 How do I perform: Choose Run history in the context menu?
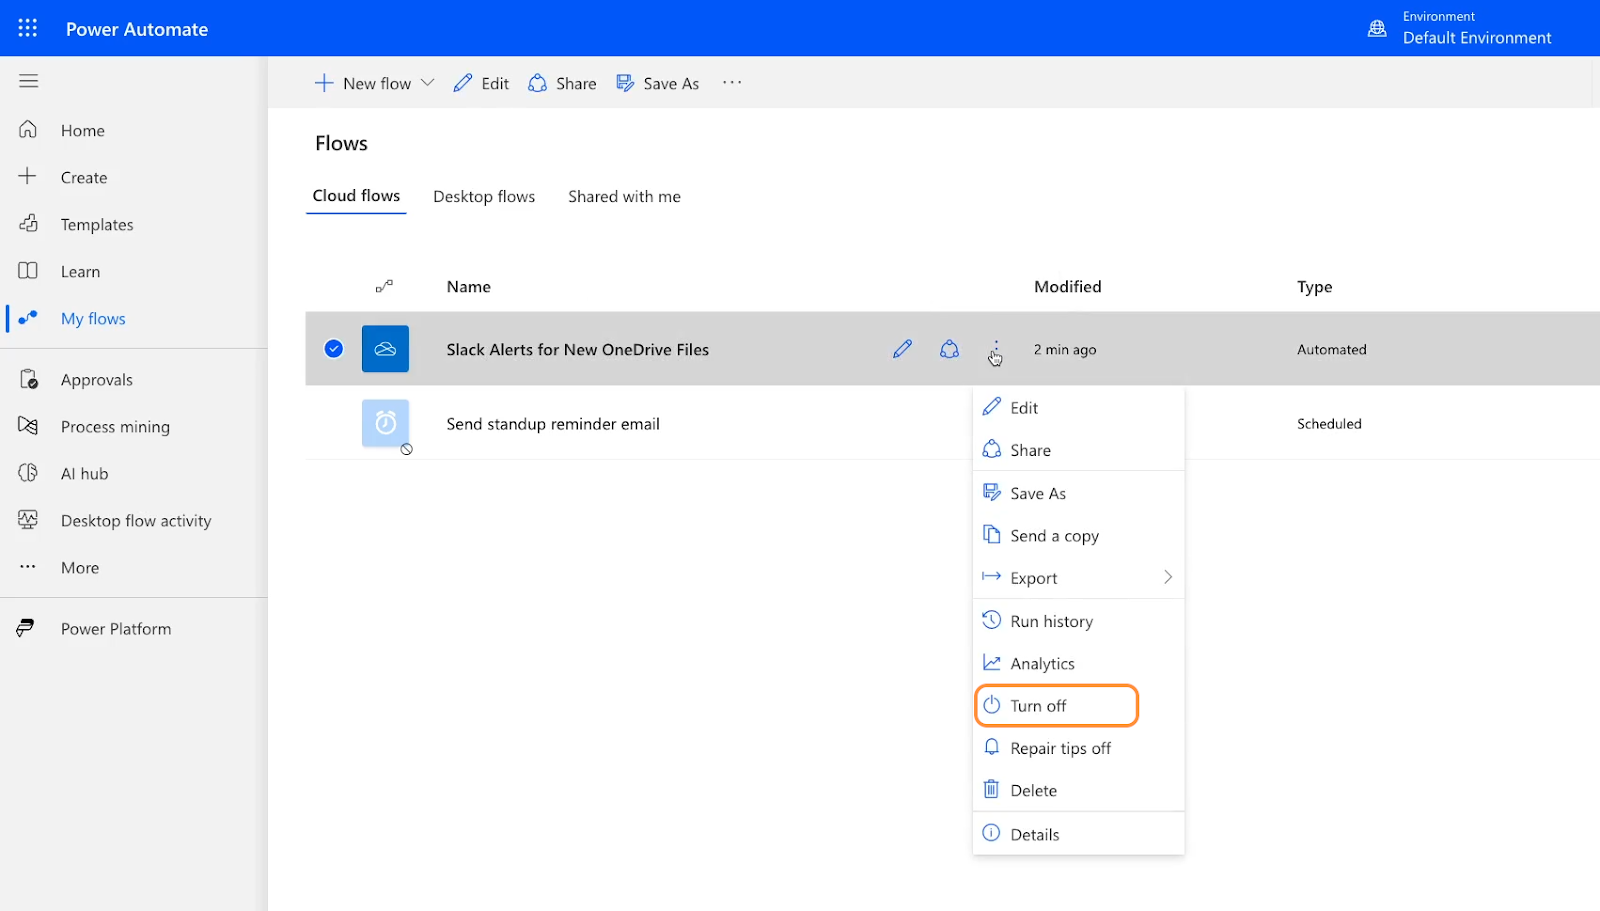tap(1078, 621)
